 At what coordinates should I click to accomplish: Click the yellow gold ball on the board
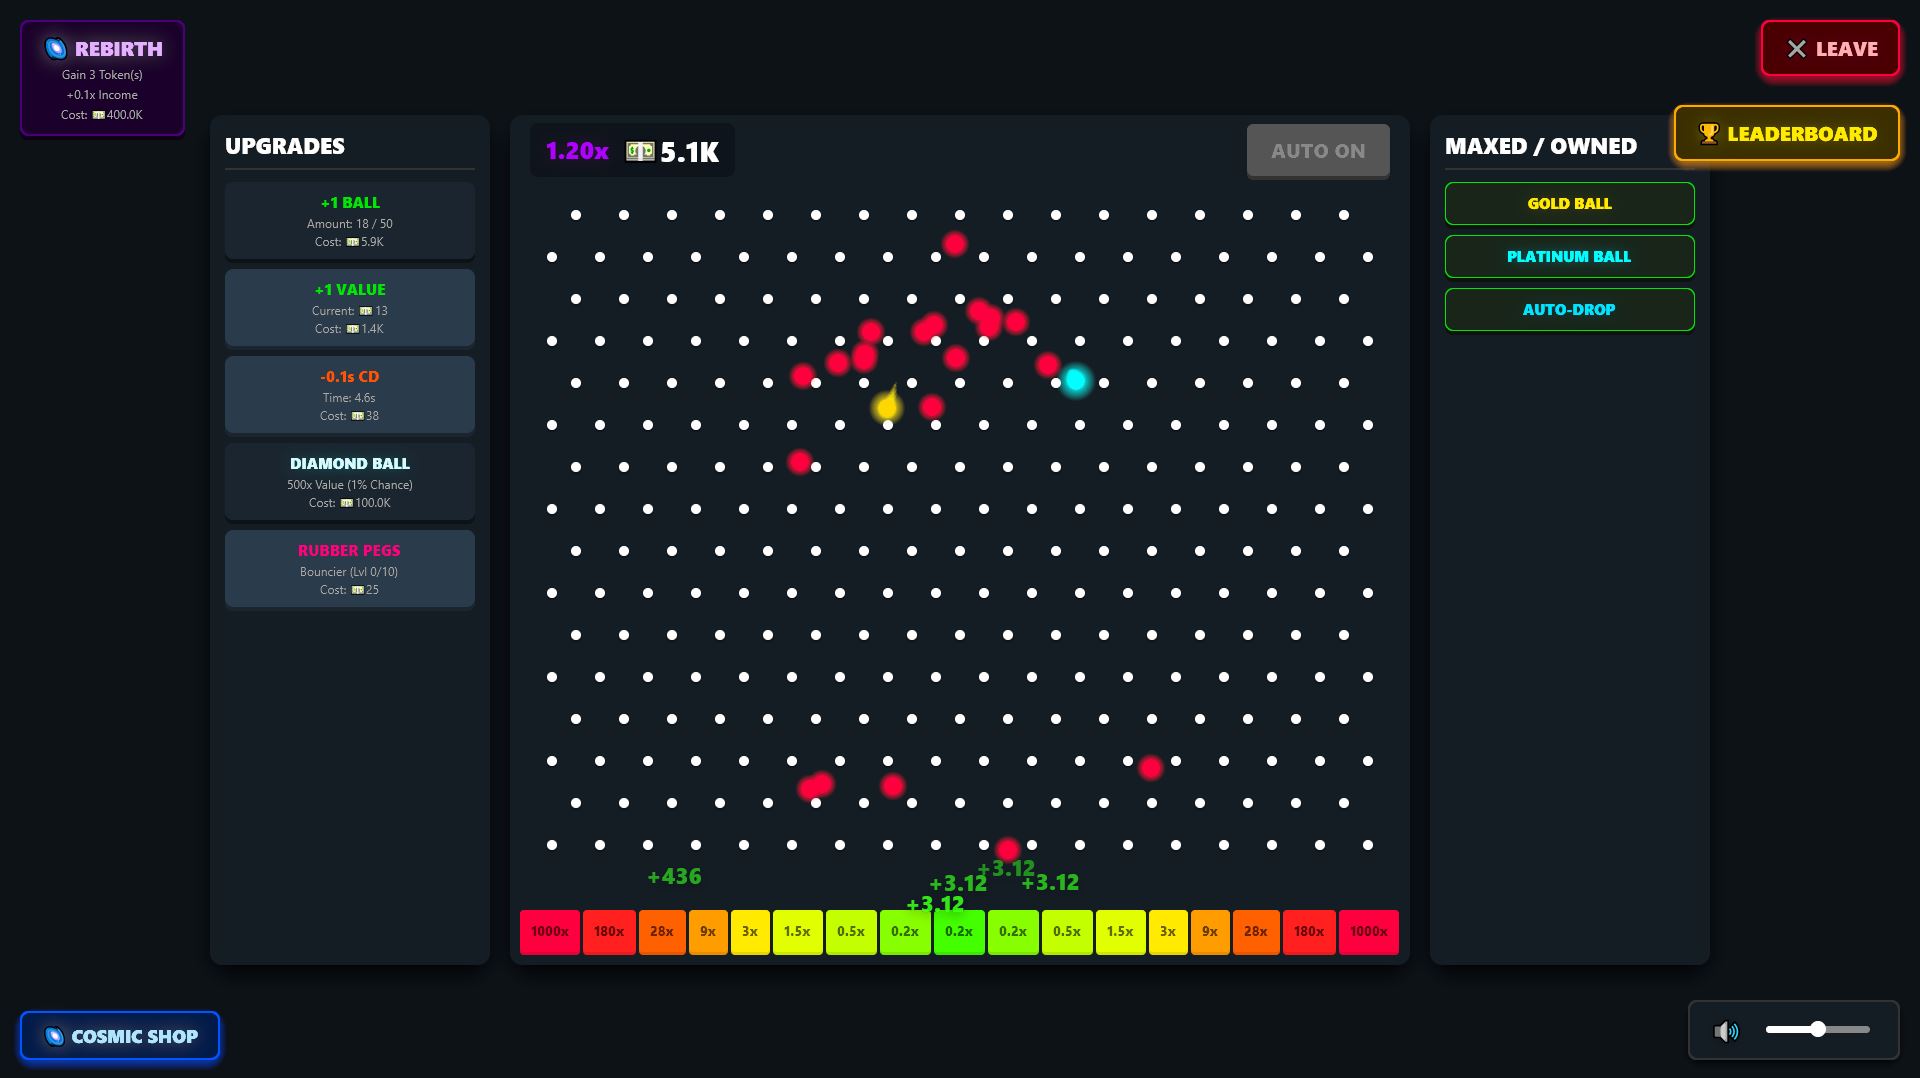tap(886, 408)
